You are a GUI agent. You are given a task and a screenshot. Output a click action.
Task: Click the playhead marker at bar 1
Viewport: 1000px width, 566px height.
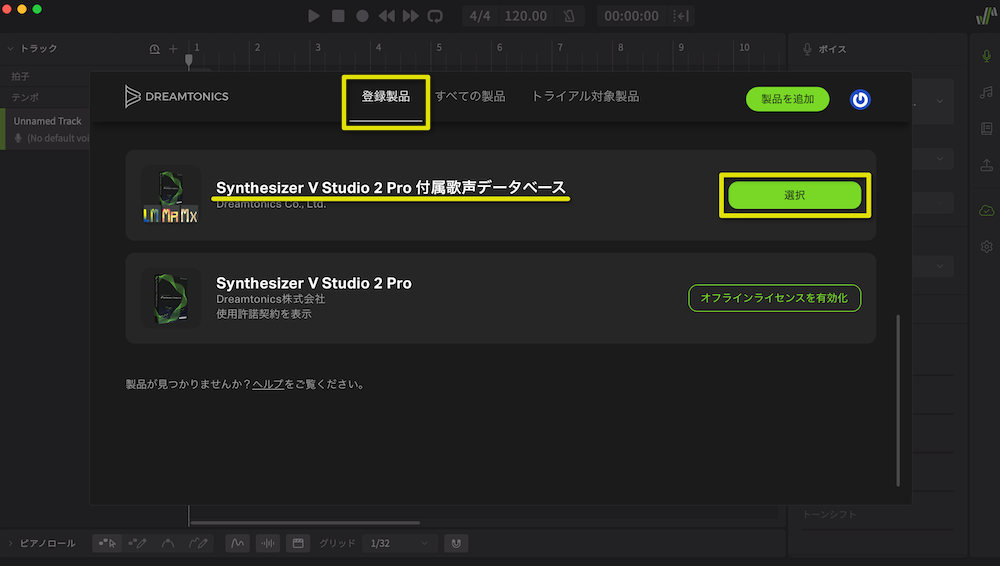[188, 61]
